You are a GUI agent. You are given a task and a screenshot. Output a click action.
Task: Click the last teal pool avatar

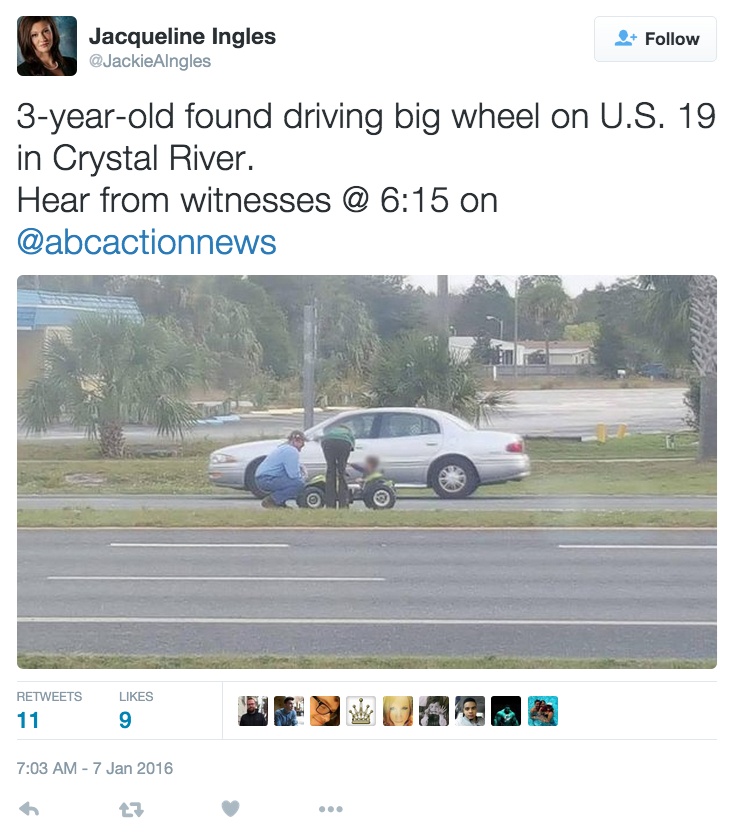[x=542, y=711]
